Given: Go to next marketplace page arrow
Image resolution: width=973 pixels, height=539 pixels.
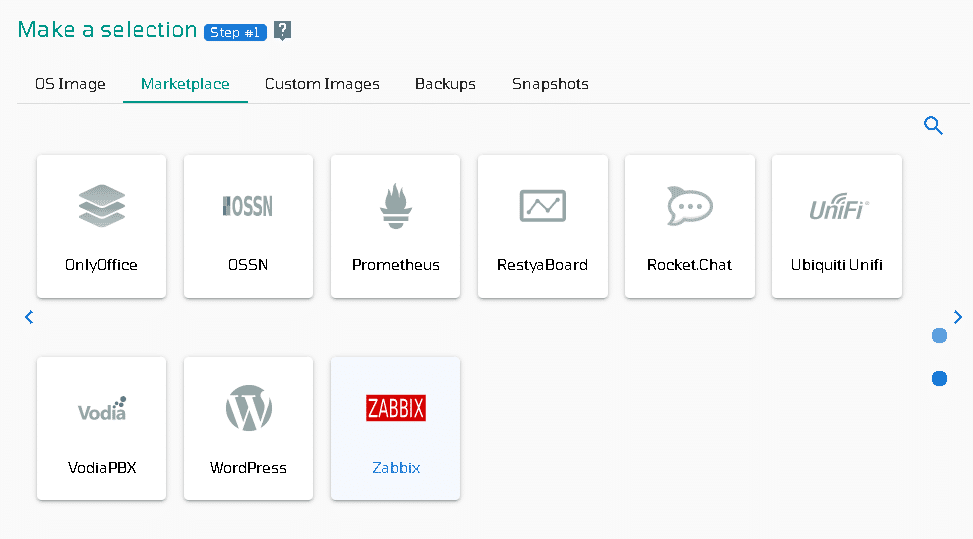Looking at the screenshot, I should point(957,318).
